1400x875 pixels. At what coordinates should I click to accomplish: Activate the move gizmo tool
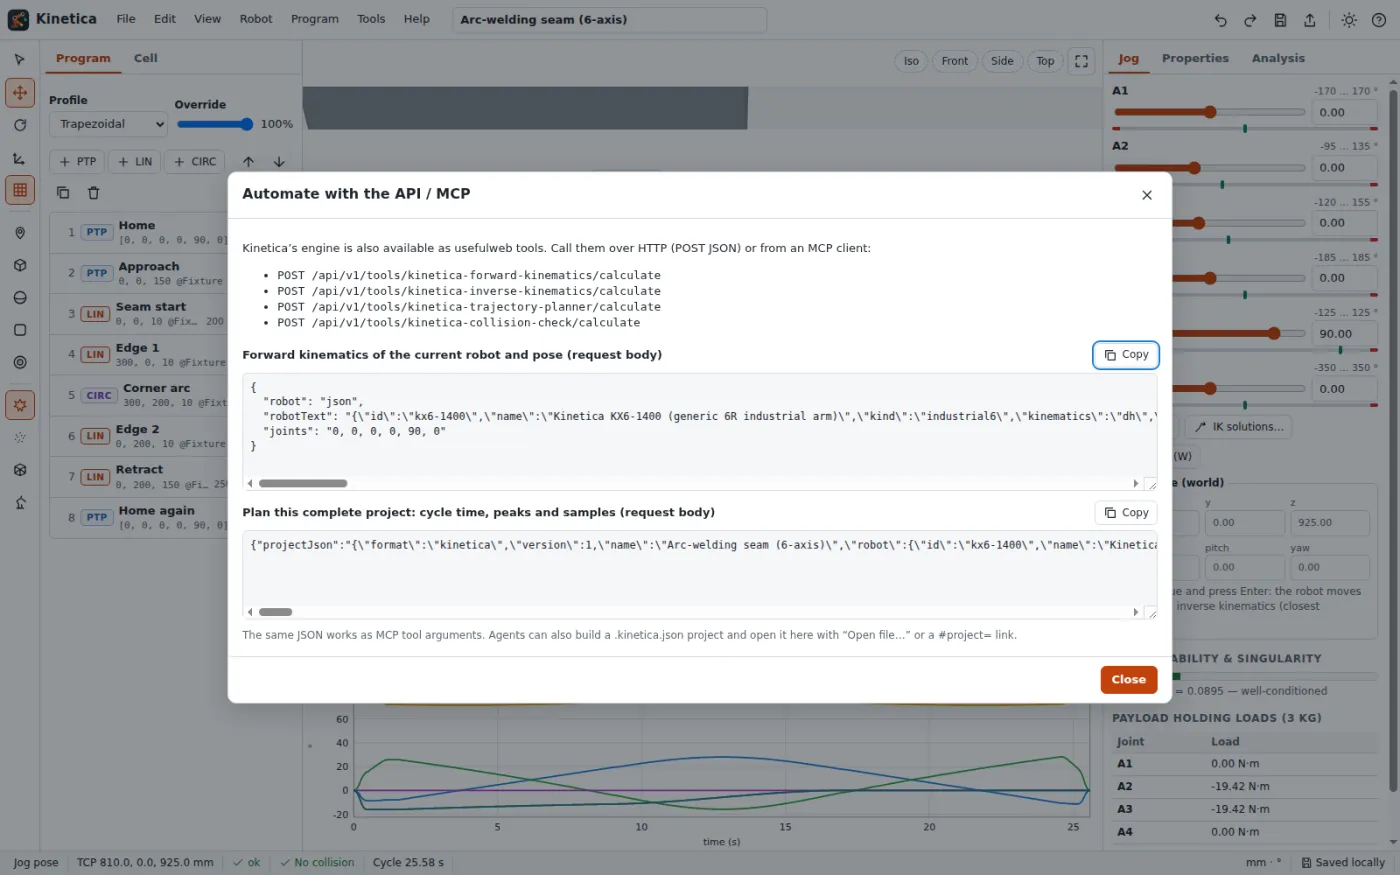pyautogui.click(x=20, y=93)
